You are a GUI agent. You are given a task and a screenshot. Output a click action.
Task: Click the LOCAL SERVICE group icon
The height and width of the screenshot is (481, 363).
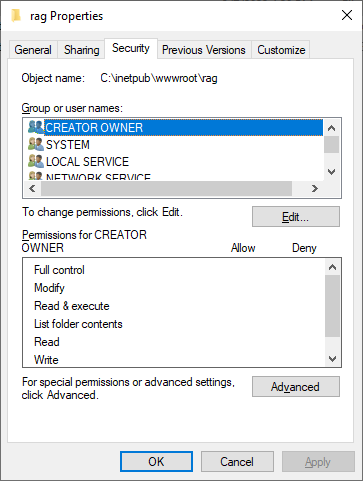36,161
